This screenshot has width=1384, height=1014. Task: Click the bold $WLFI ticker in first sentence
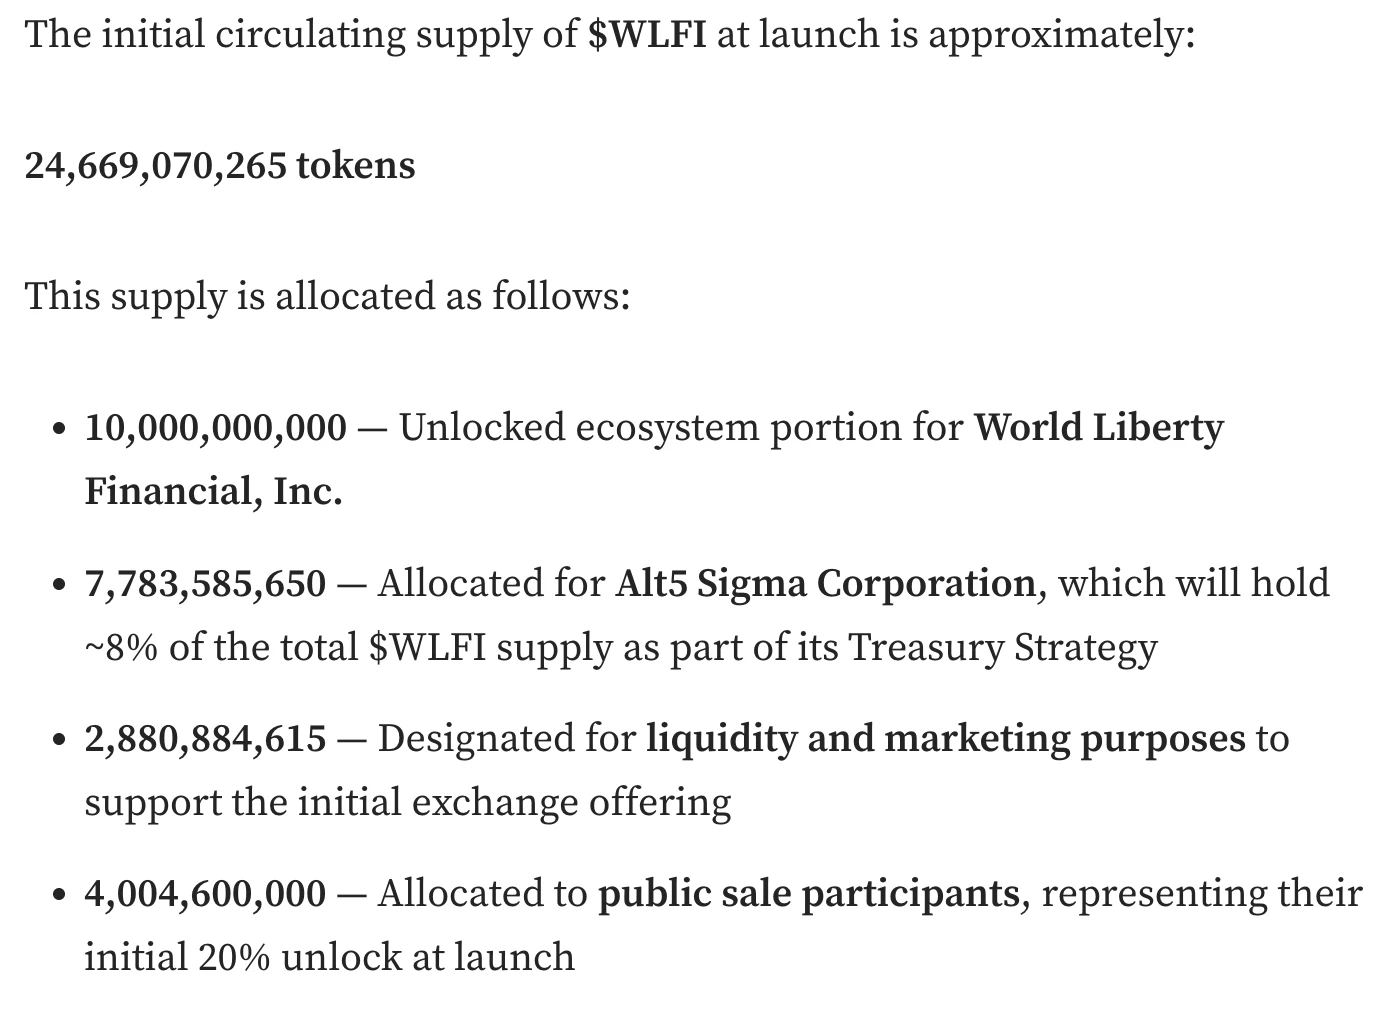coord(647,35)
